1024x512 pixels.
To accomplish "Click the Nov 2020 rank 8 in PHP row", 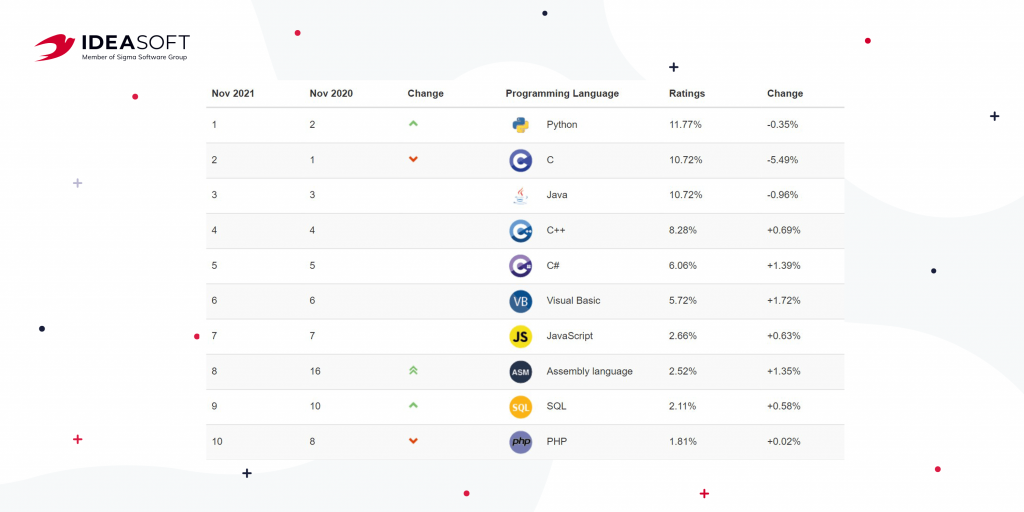I will click(312, 442).
